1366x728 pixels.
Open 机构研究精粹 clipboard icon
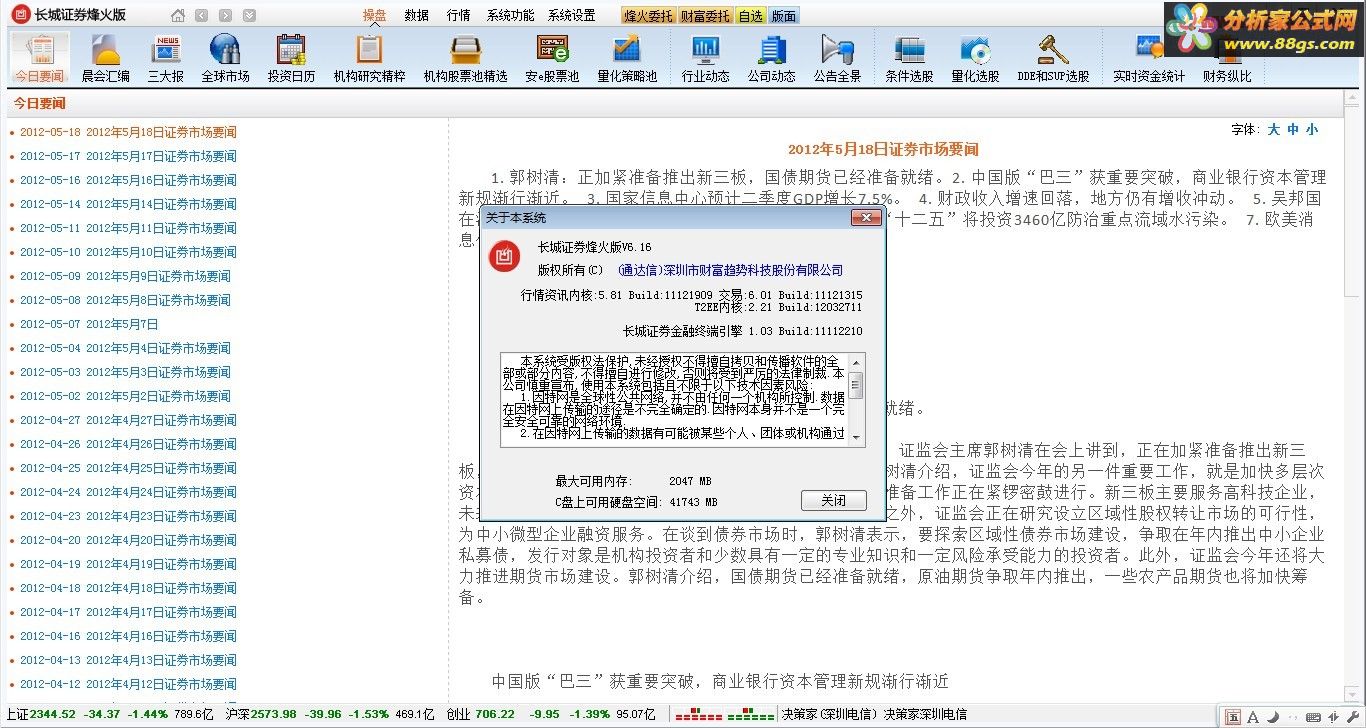[x=369, y=58]
